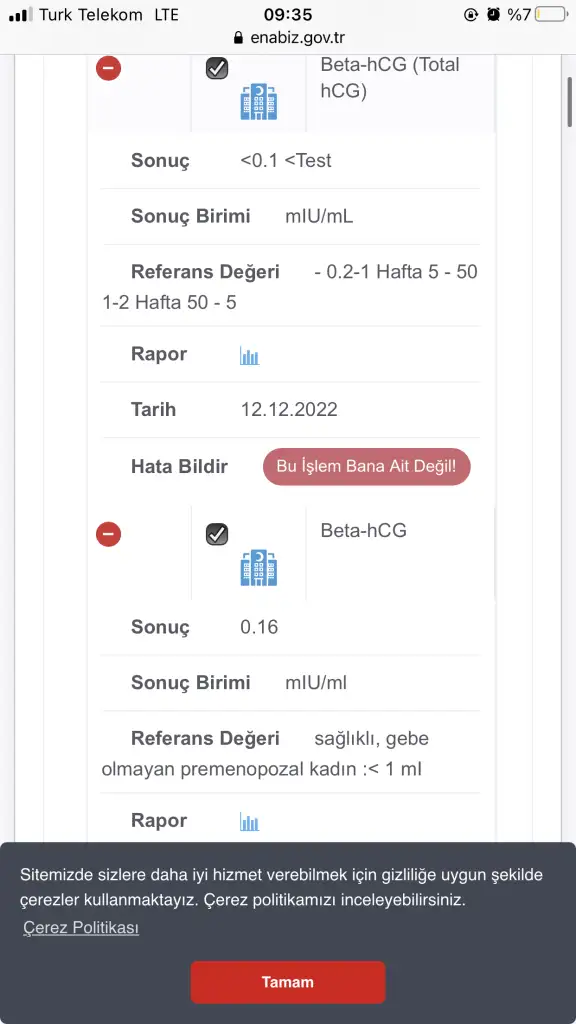Collapse the second Beta-hCG row

[108, 534]
